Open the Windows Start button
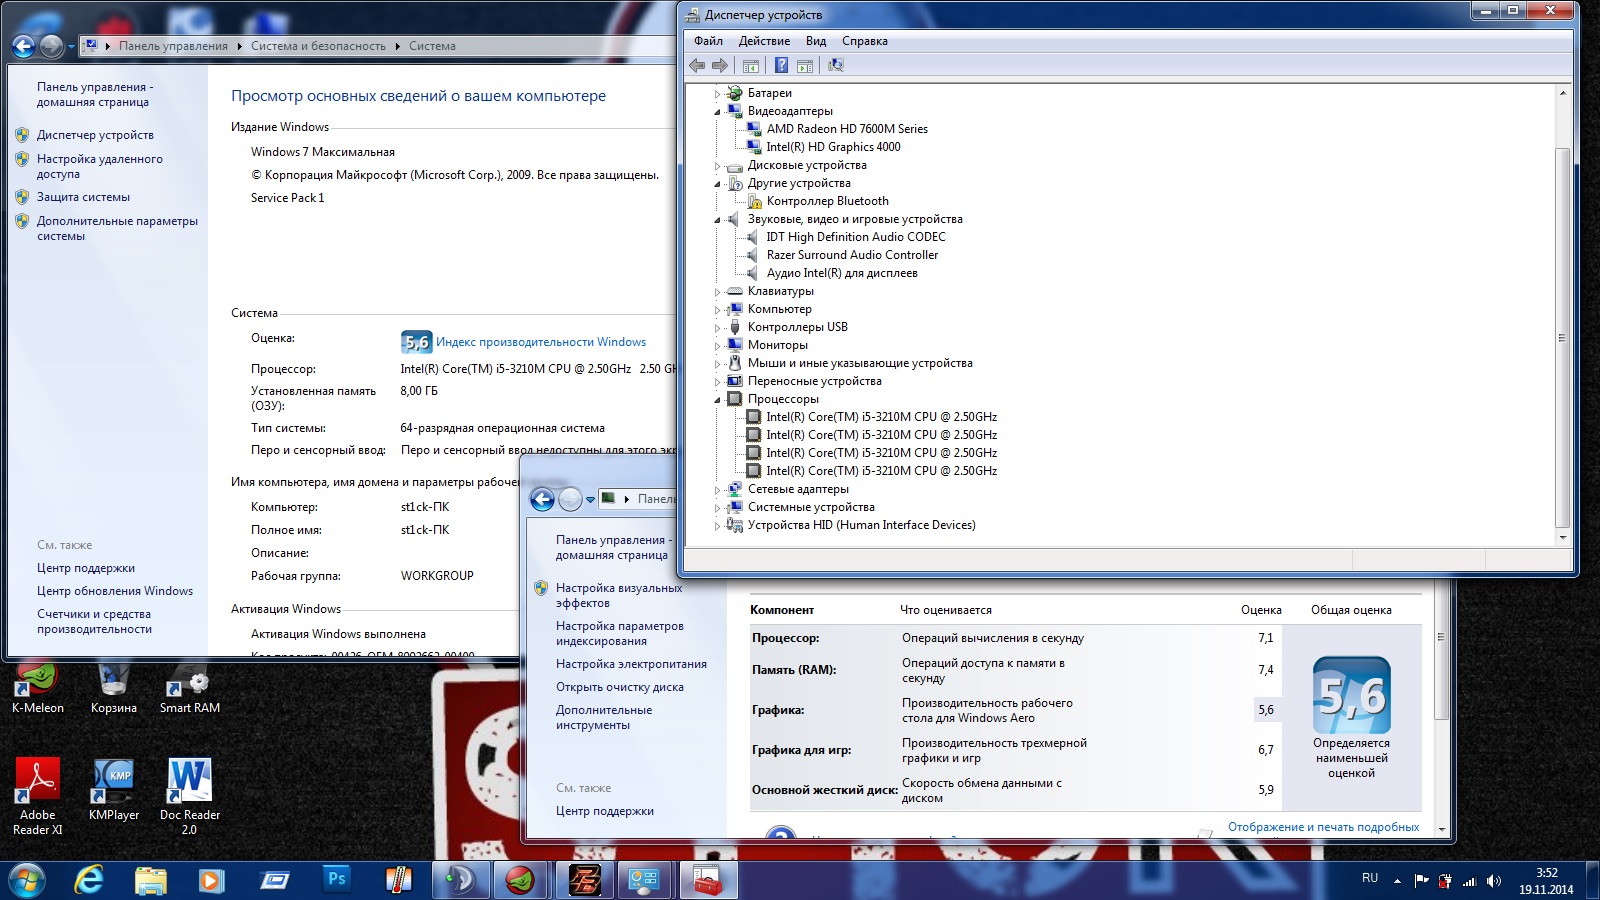This screenshot has width=1600, height=900. tap(26, 880)
